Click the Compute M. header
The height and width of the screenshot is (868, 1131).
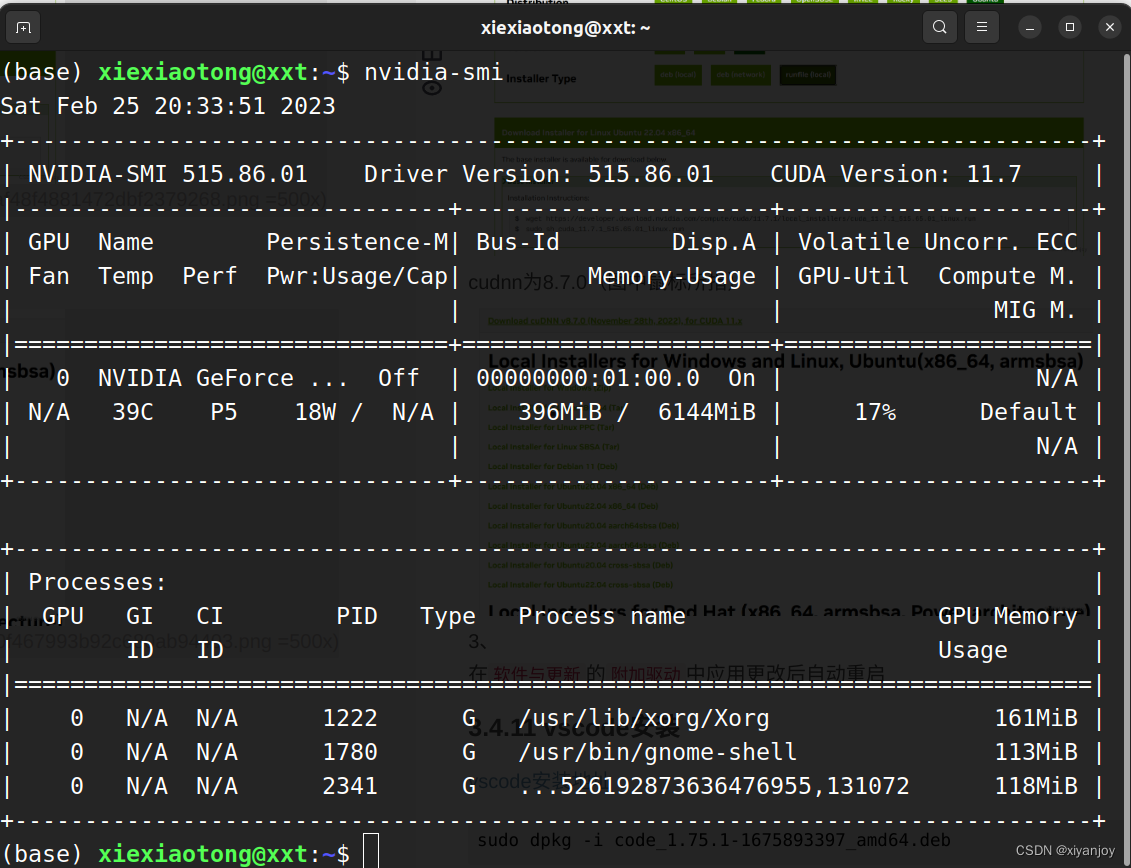(1008, 276)
